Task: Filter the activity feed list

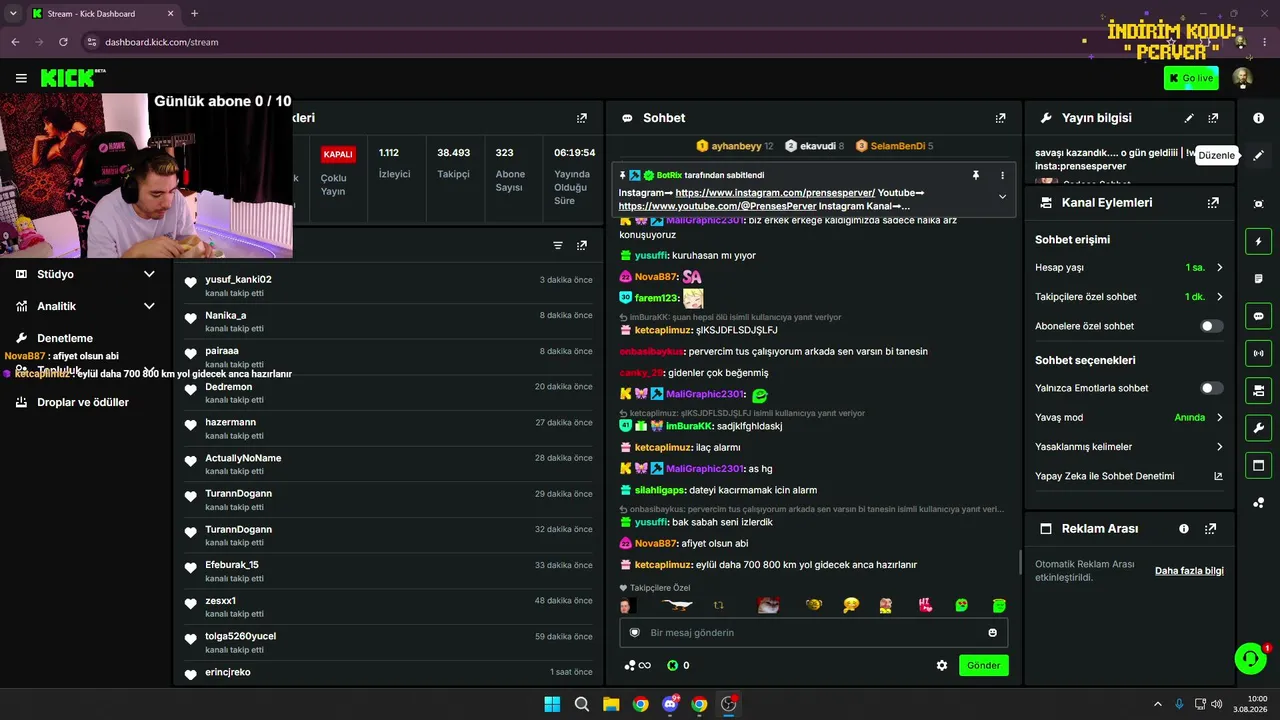Action: tap(558, 245)
